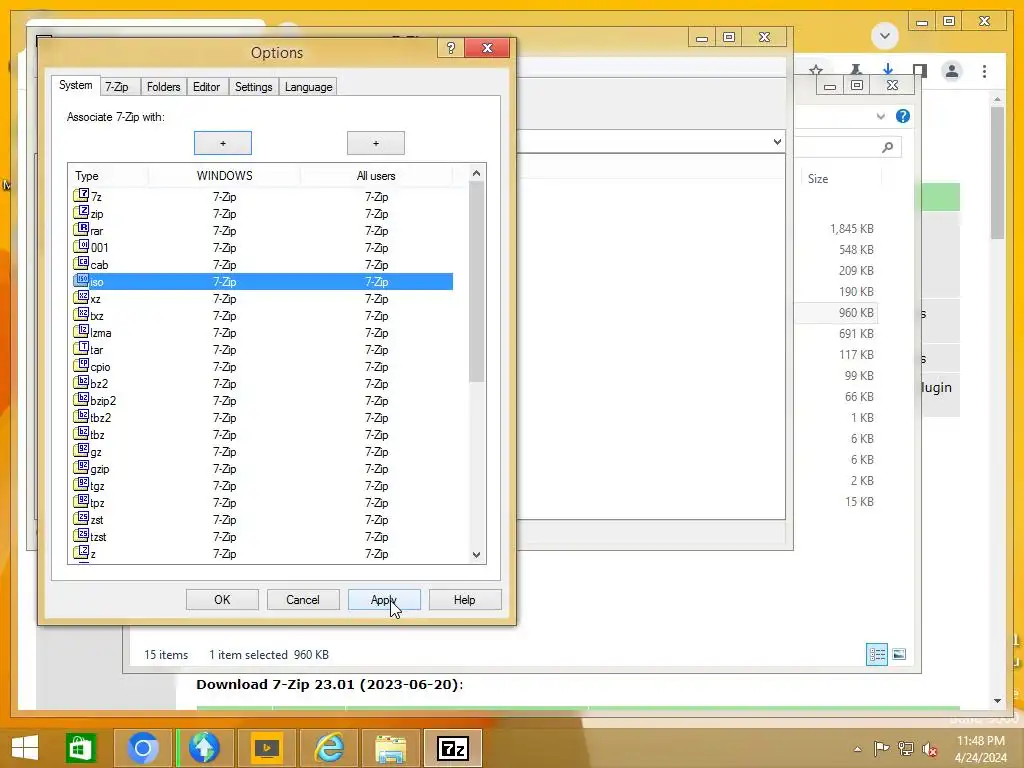Screen dimensions: 1024x768
Task: Click the zip file type icon
Action: 81,212
